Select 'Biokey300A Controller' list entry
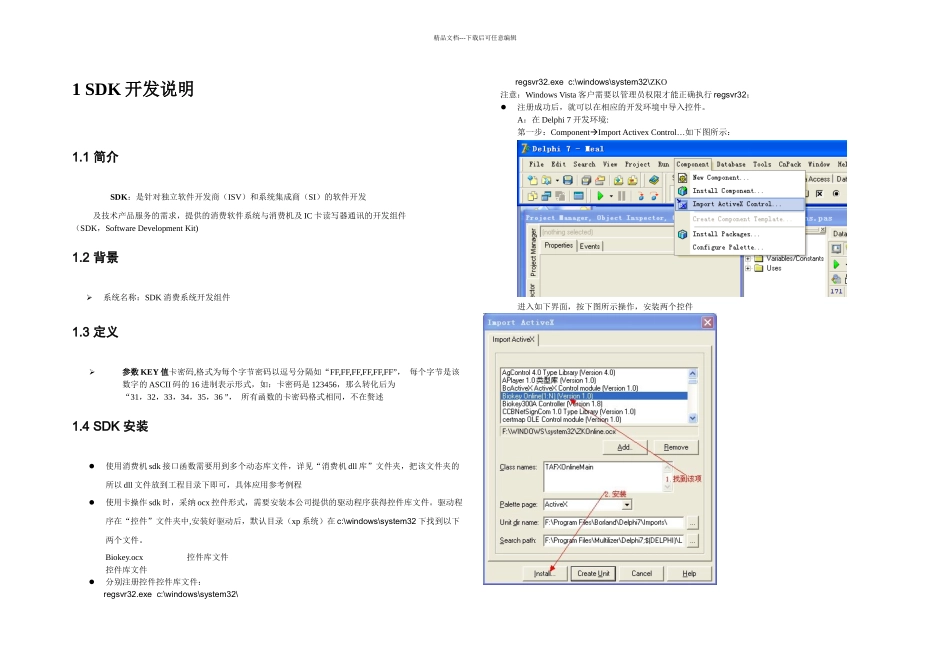 point(594,404)
